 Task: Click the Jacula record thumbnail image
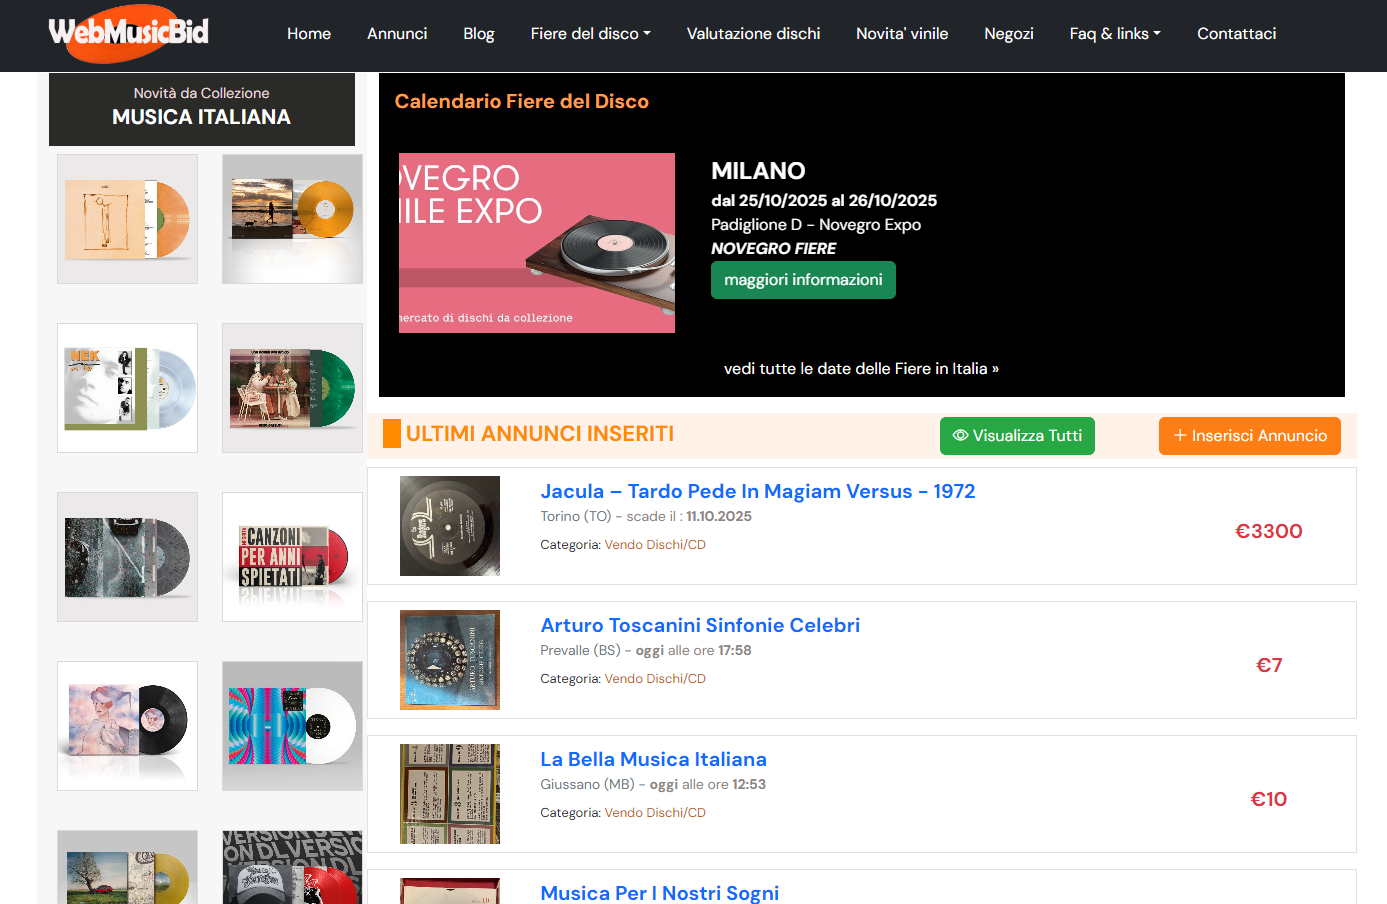coord(450,526)
